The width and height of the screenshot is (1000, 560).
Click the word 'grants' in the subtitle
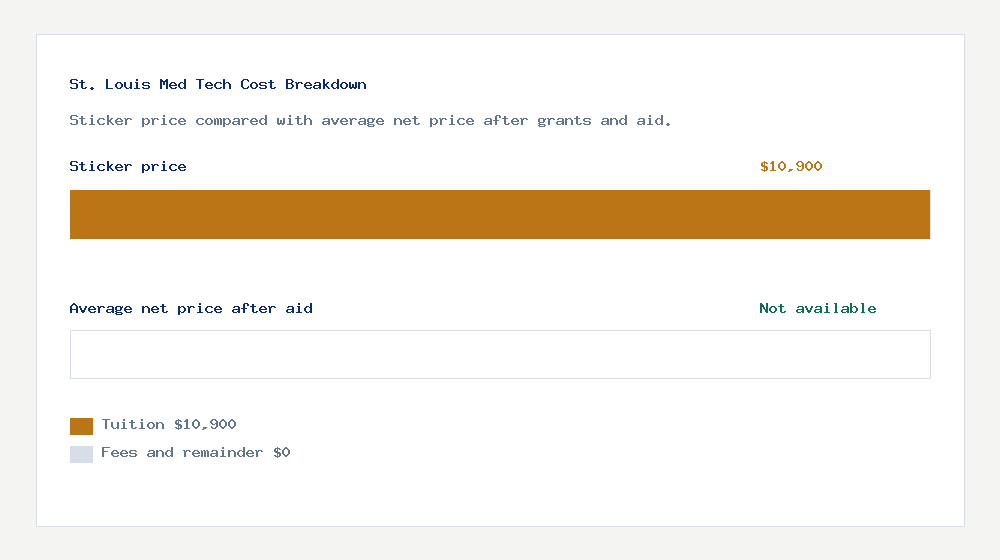coord(564,121)
